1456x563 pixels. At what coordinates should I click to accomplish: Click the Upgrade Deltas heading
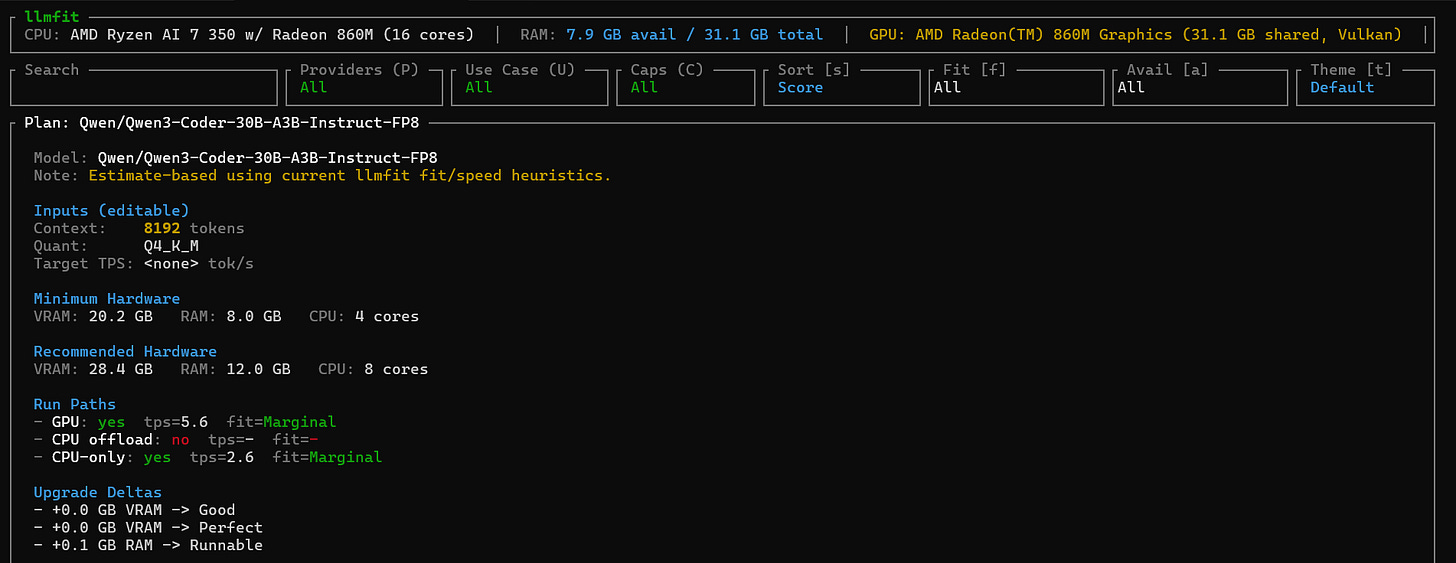[97, 493]
